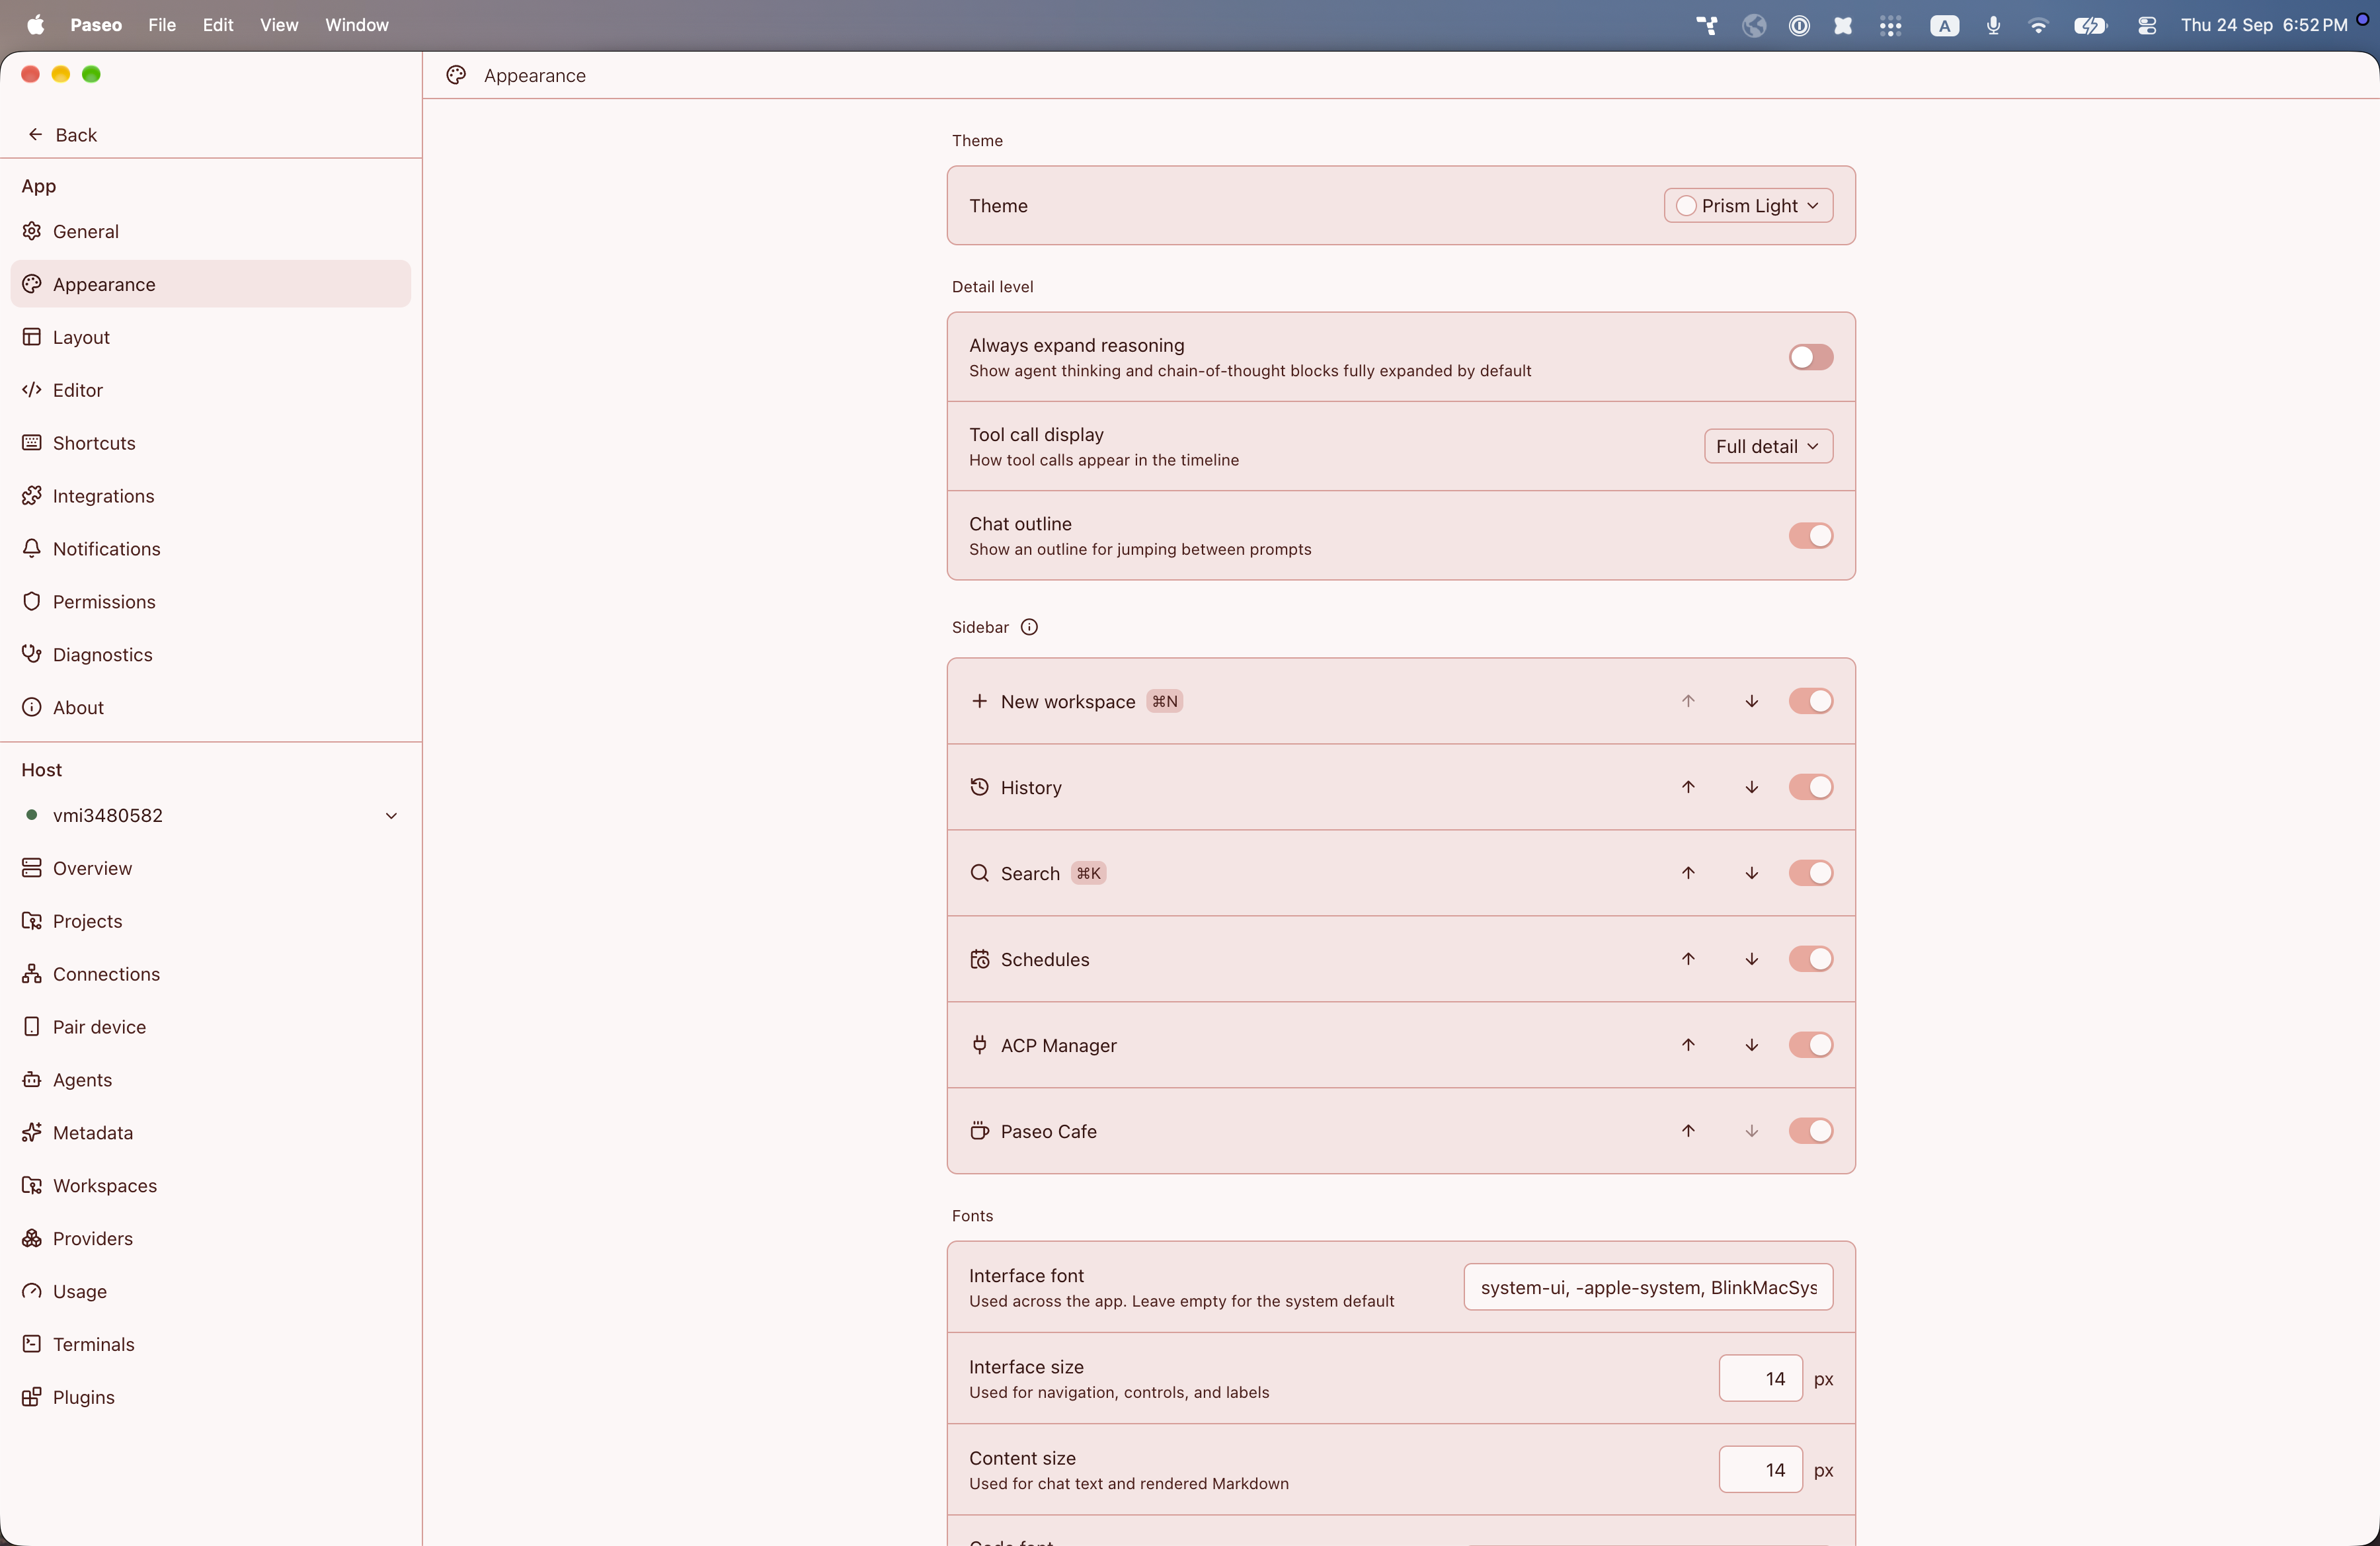Screen dimensions: 2380x1546
Task: Move Search down with its arrow
Action: [x=1752, y=873]
